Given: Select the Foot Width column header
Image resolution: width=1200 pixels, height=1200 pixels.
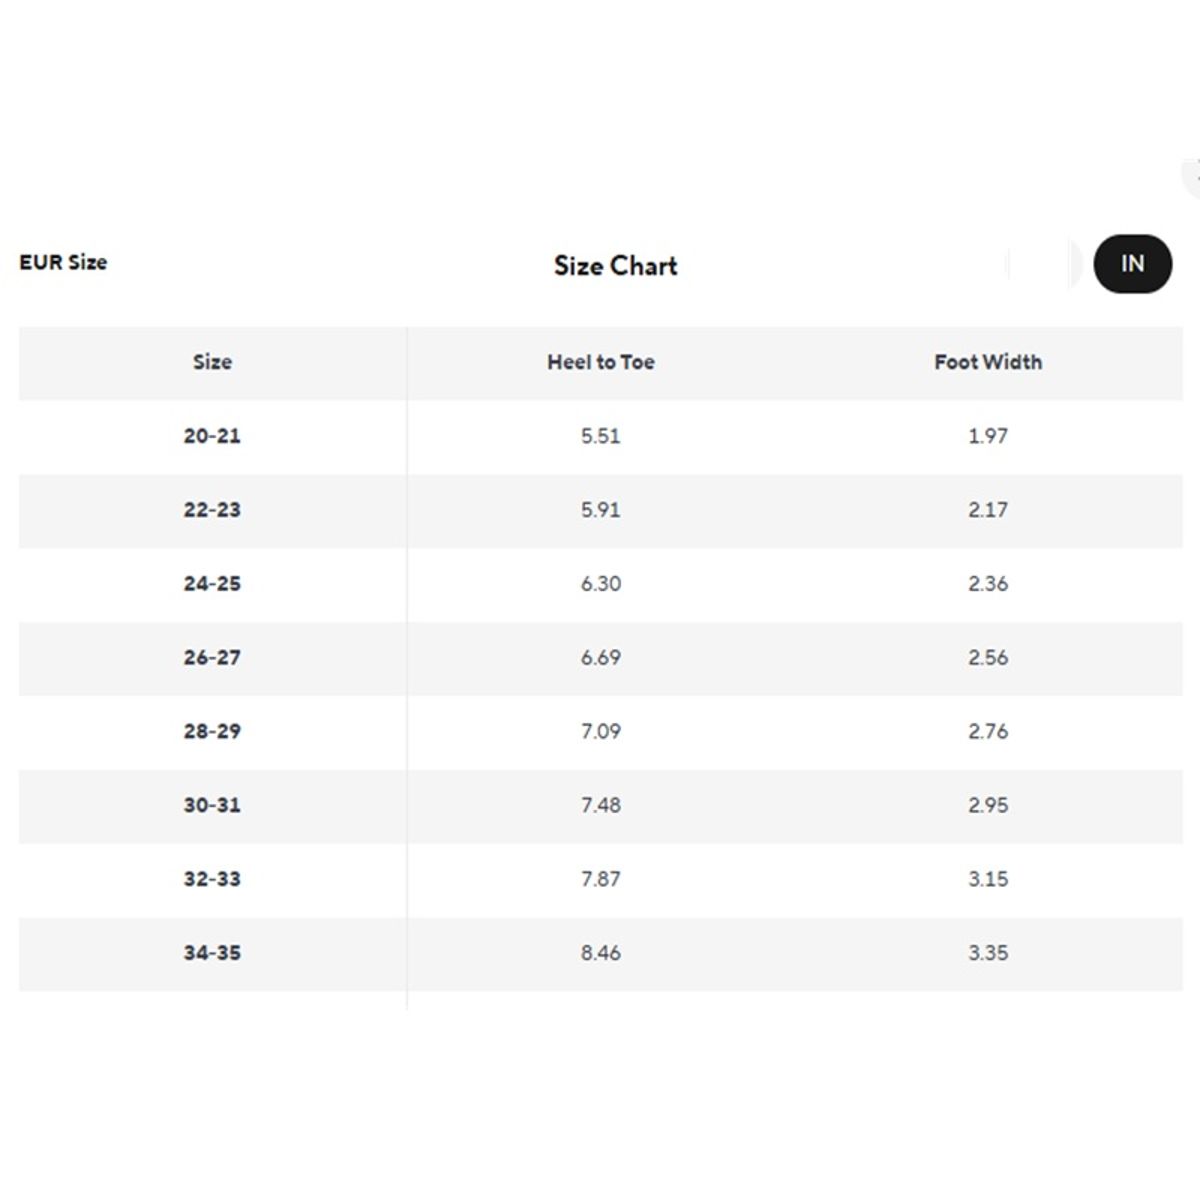Looking at the screenshot, I should point(988,362).
